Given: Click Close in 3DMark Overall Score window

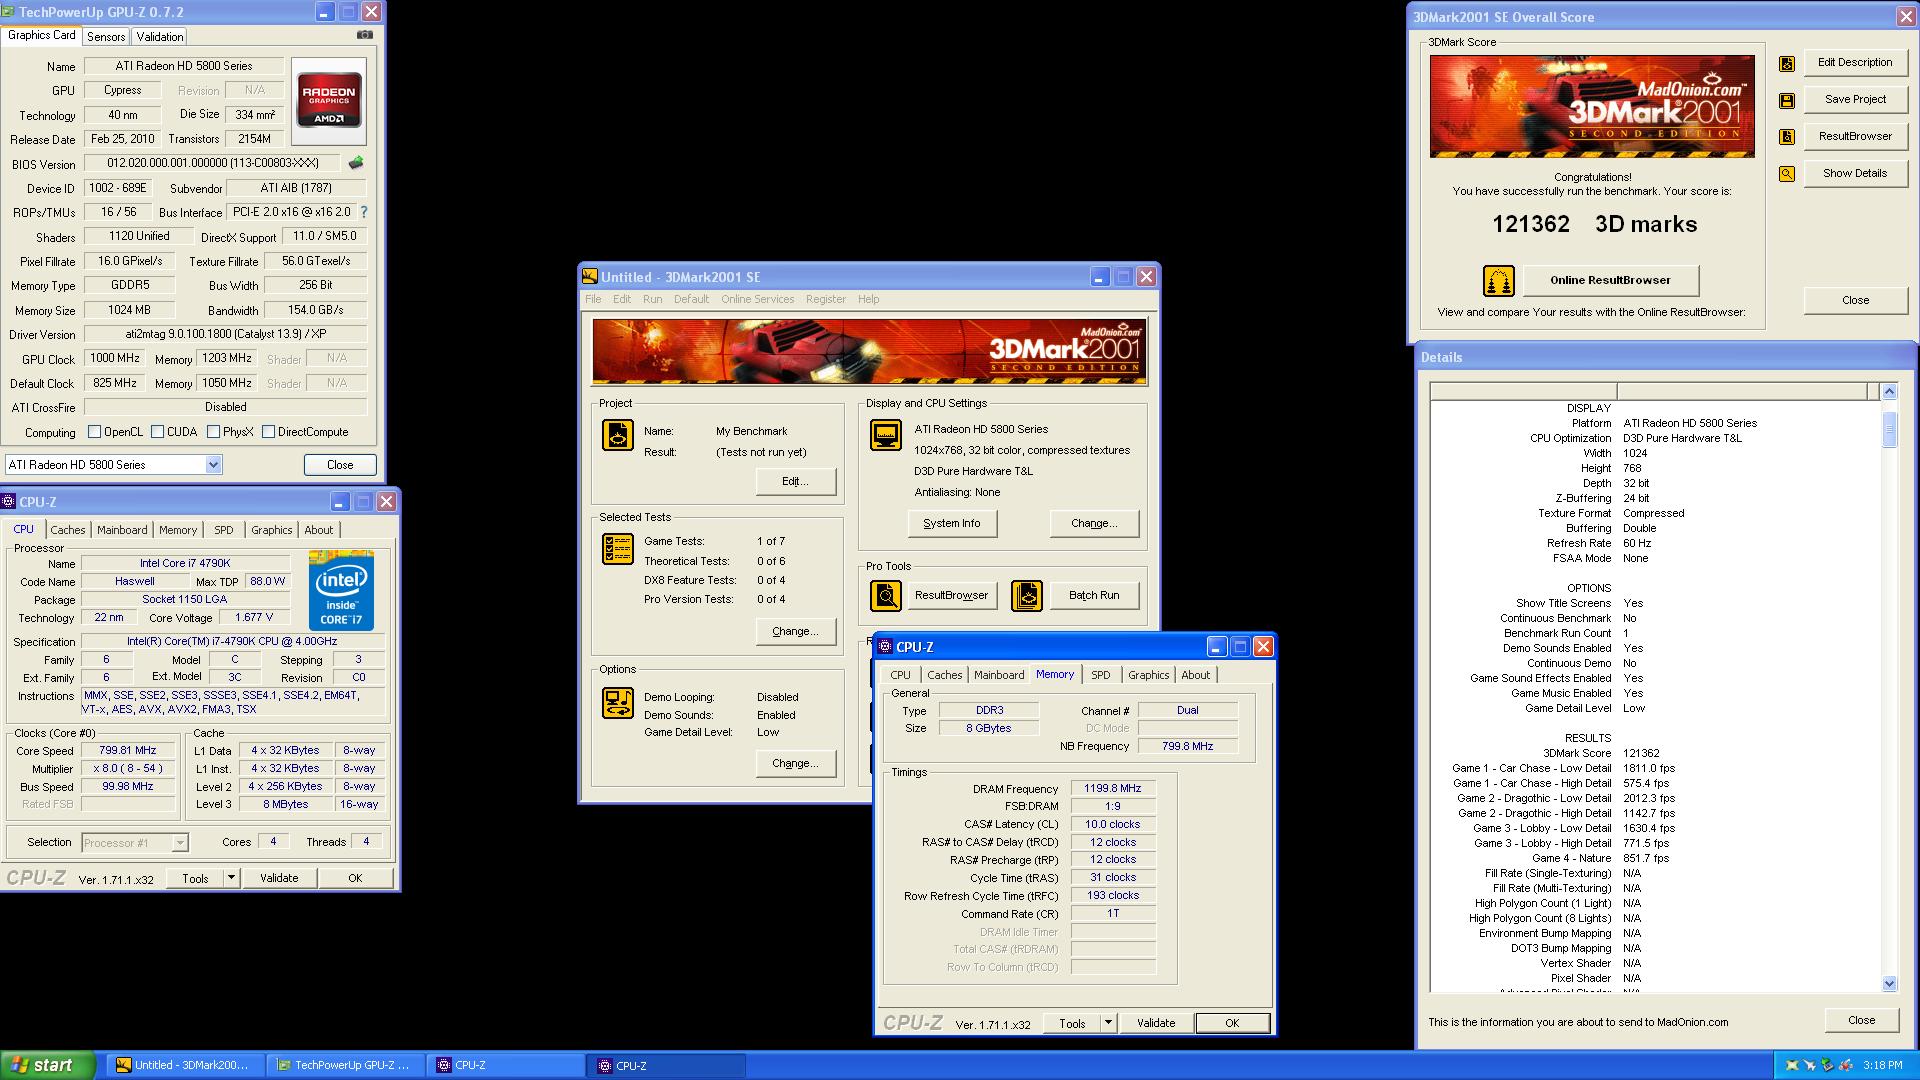Looking at the screenshot, I should pyautogui.click(x=1855, y=300).
